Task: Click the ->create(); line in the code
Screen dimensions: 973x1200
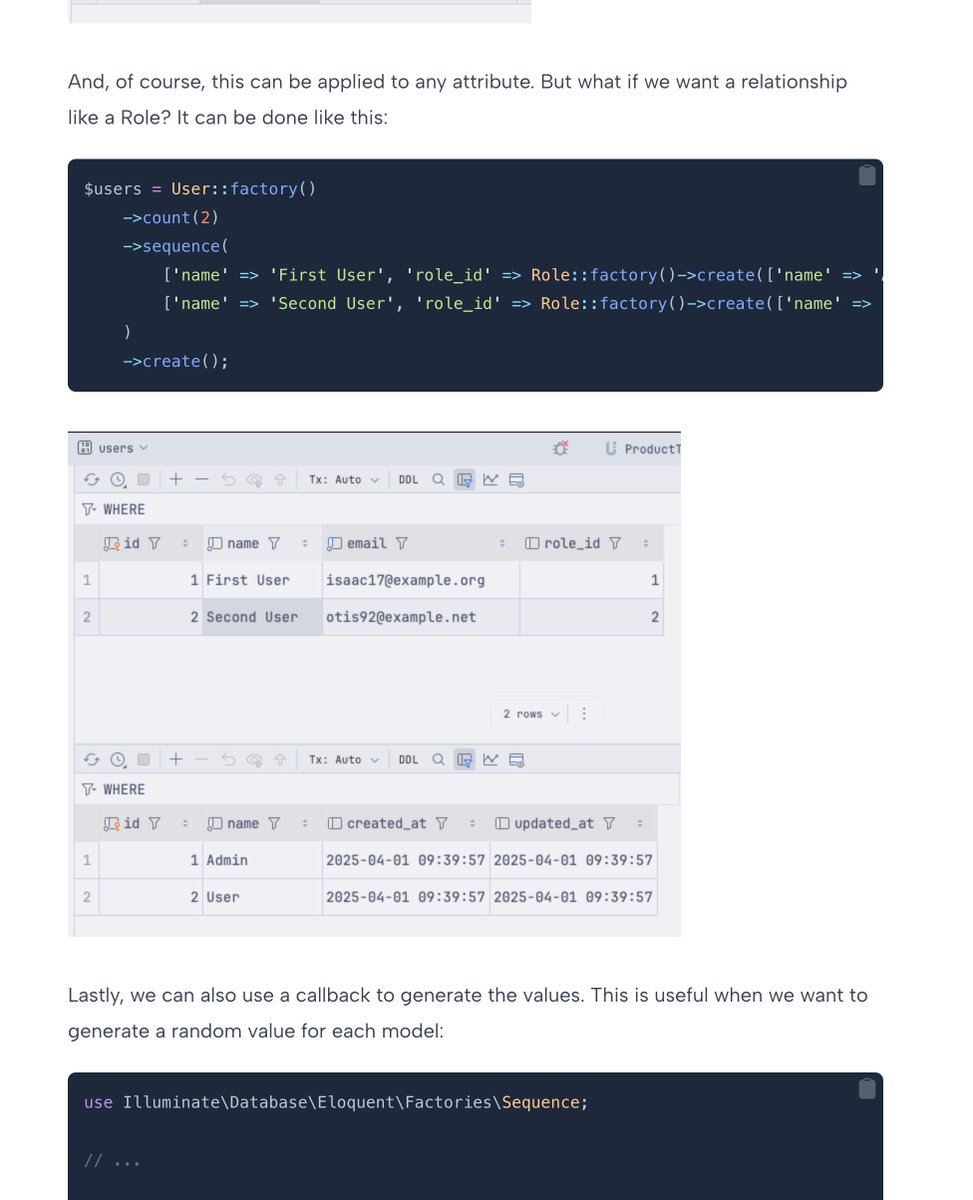Action: pos(176,361)
